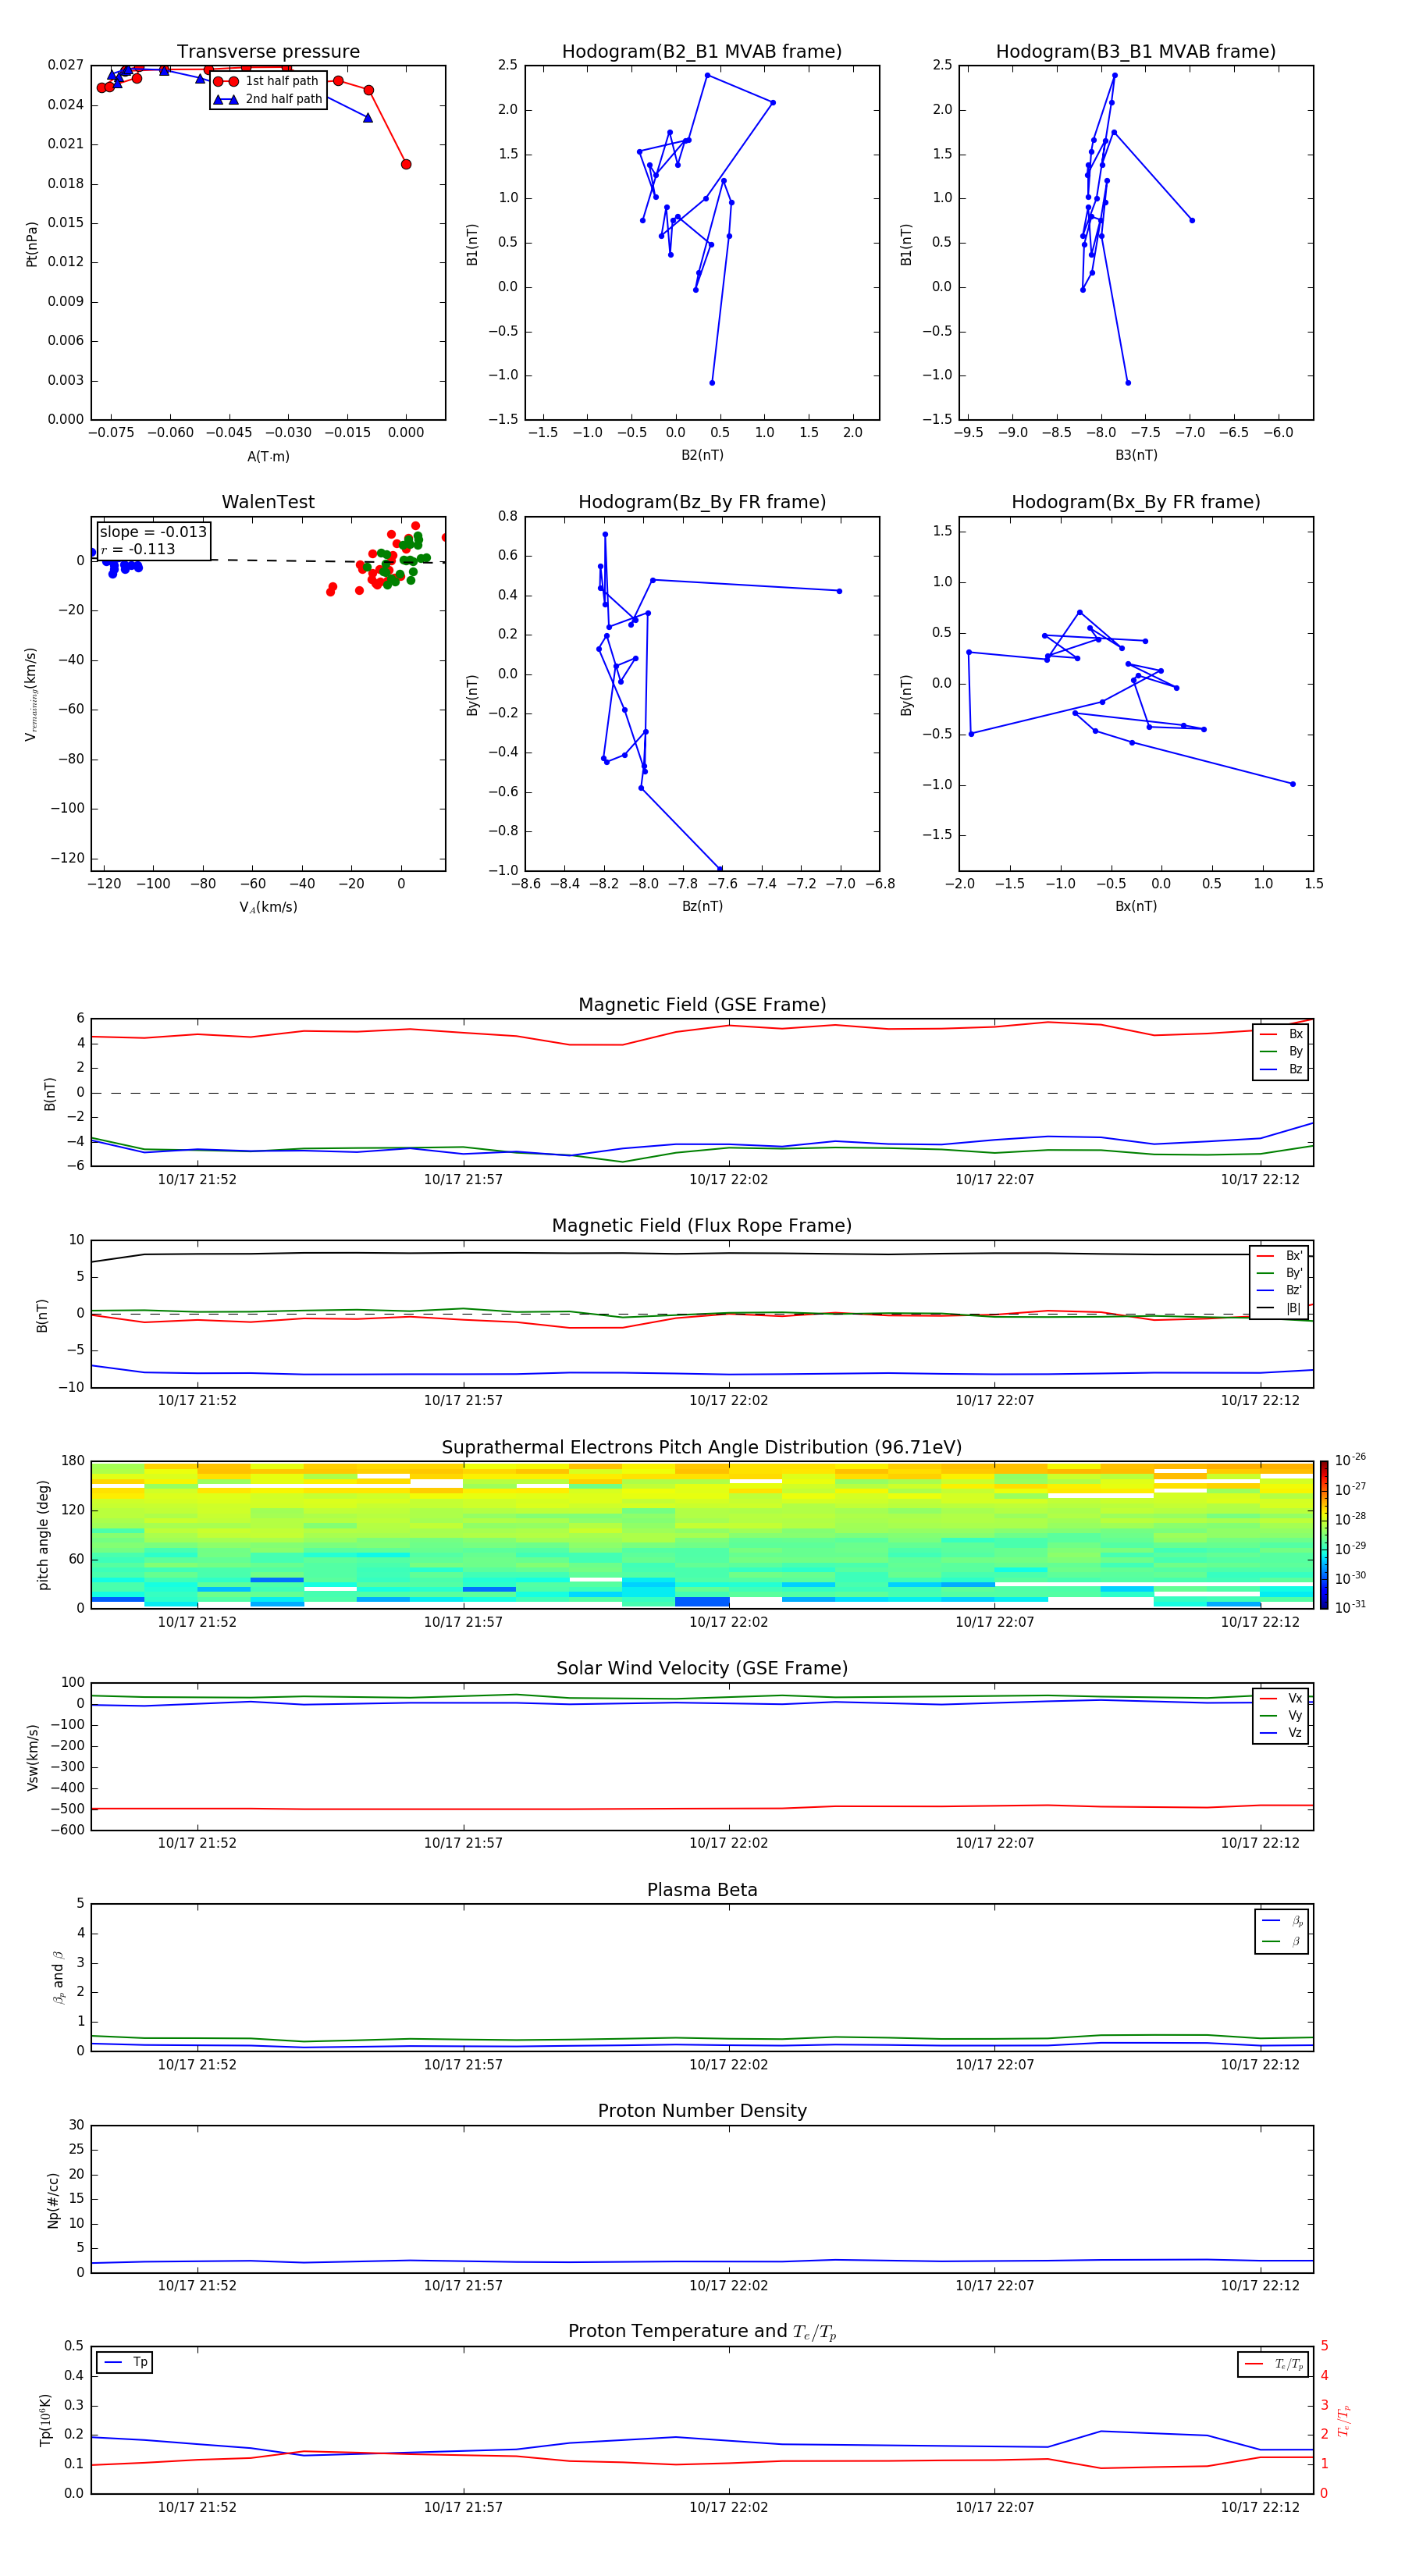Select the βp entry in the Plasma Beta legend
This screenshot has height=2576, width=1405.
pos(1282,1921)
